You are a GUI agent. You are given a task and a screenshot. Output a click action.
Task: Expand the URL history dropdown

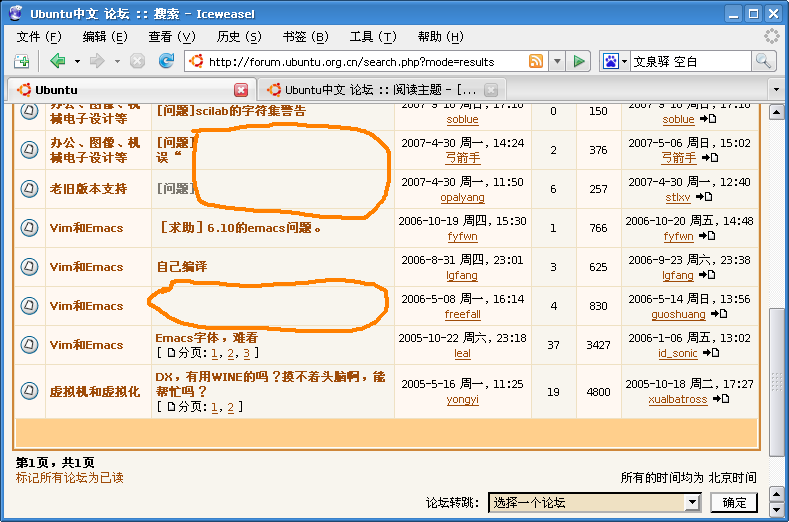click(x=557, y=62)
